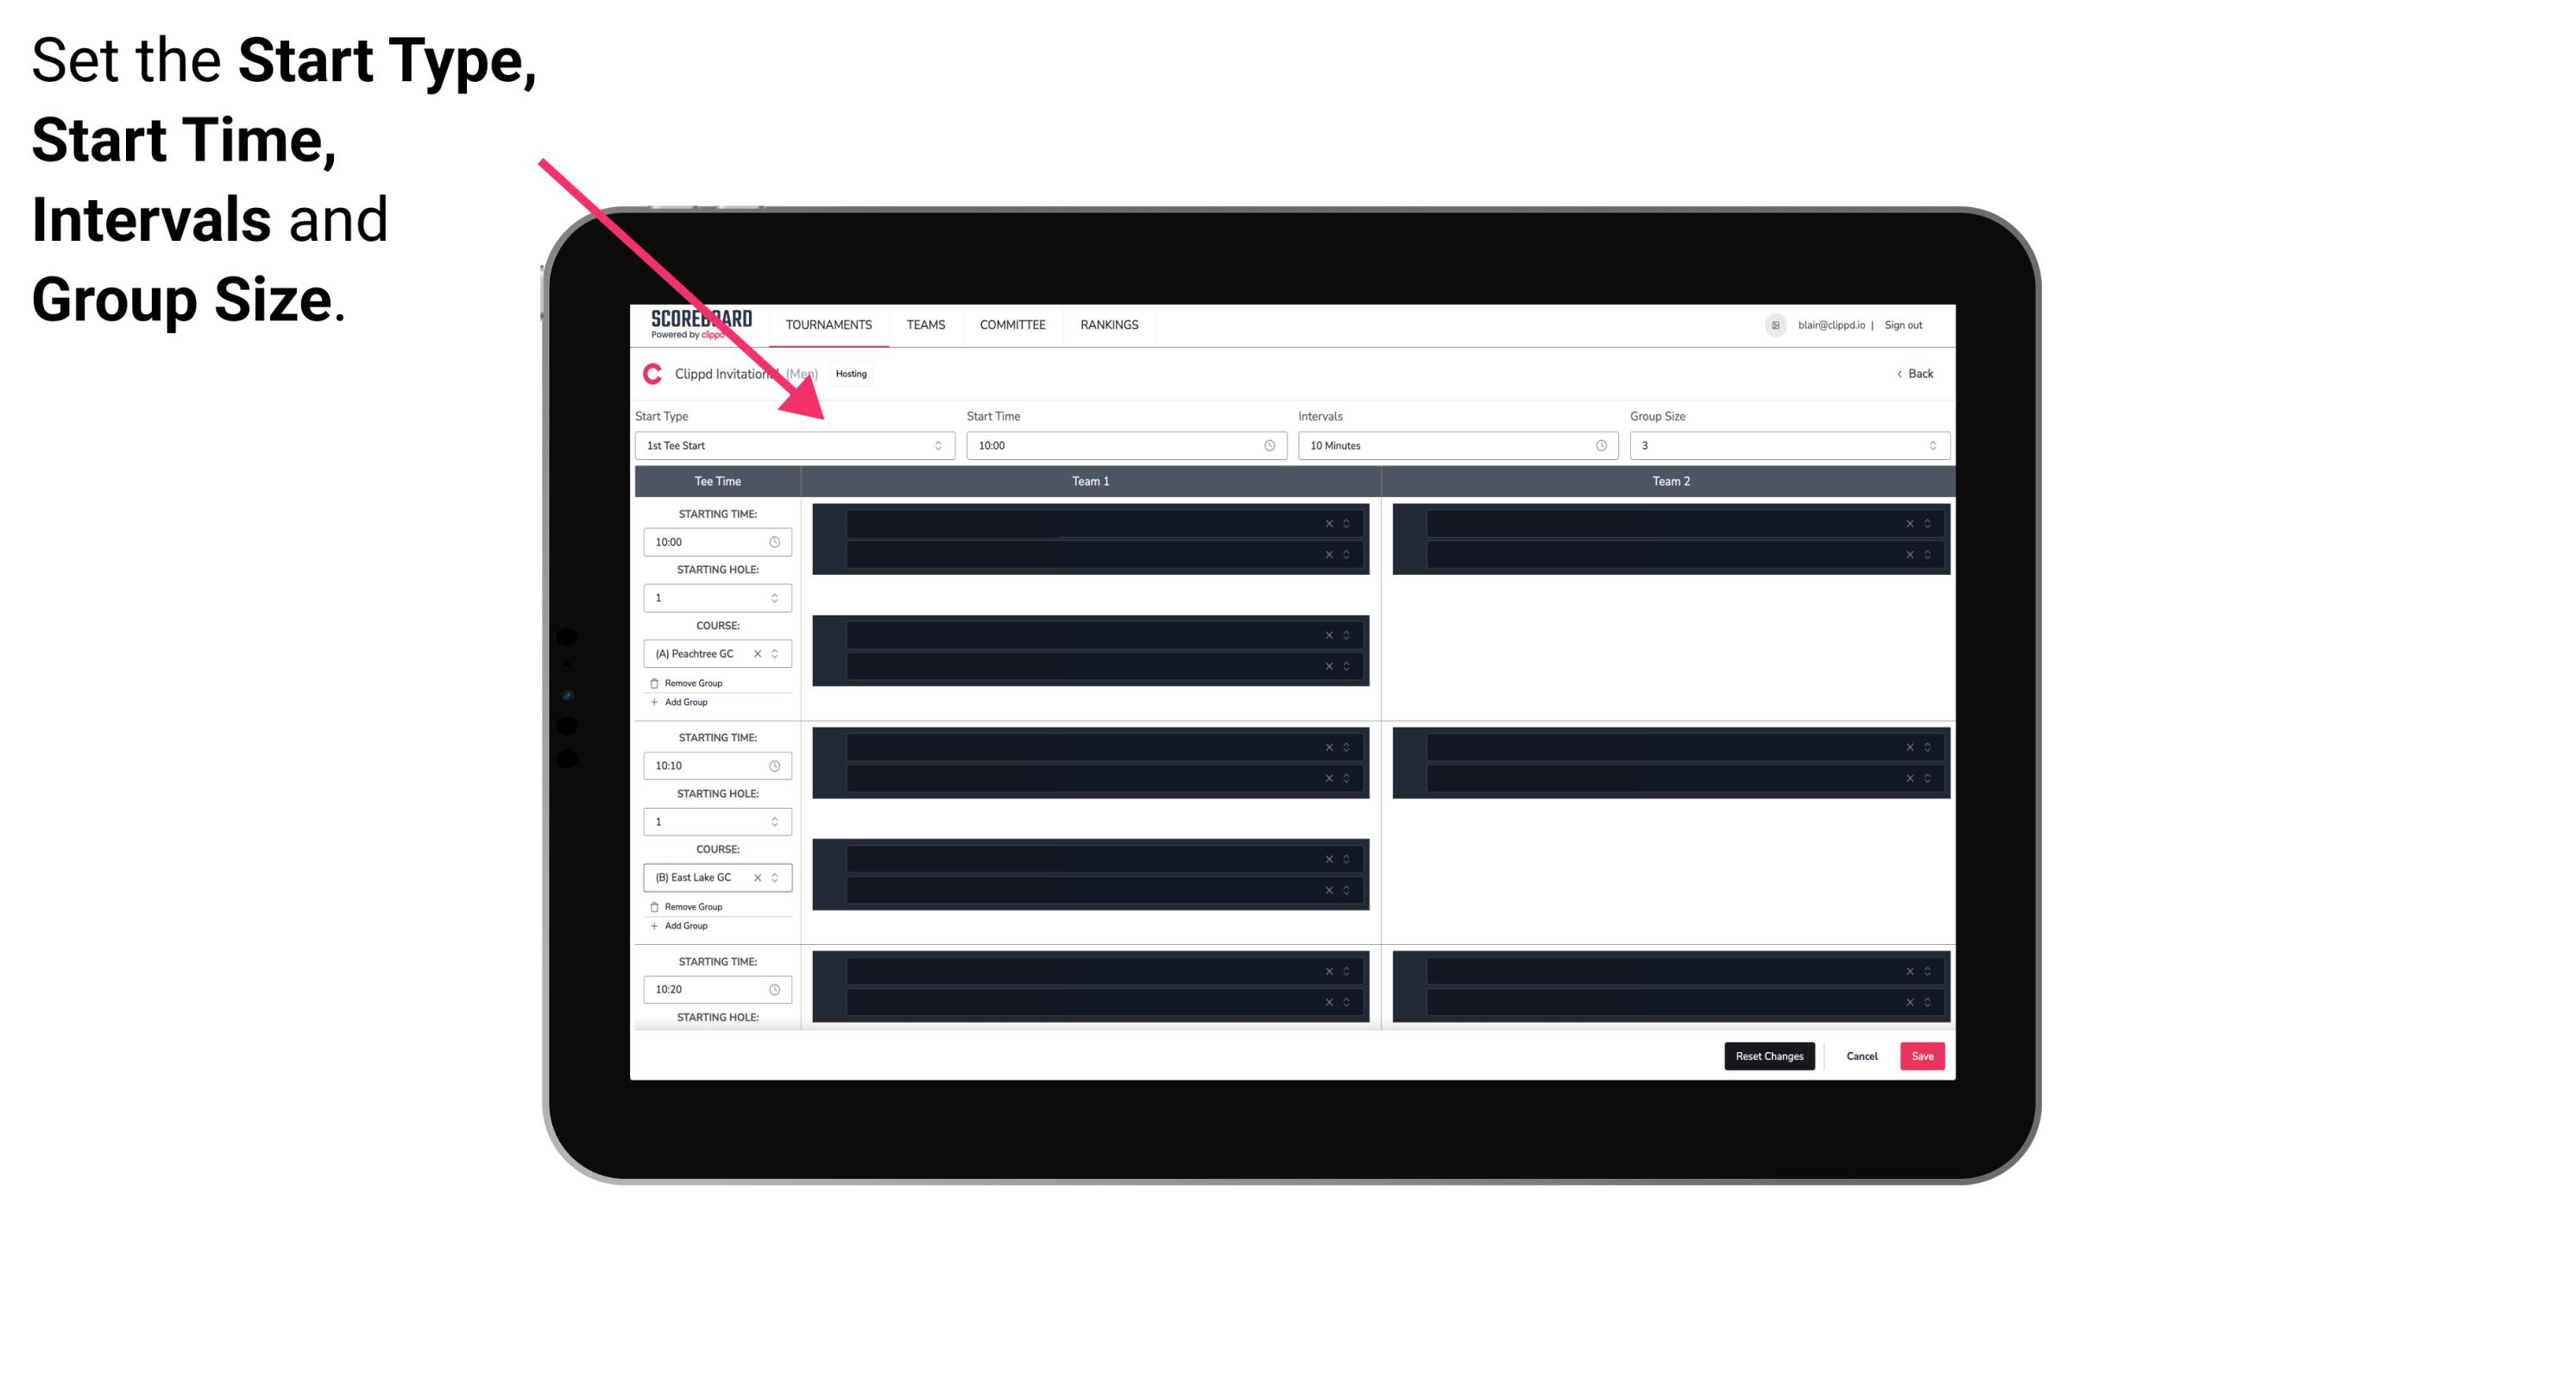
Task: Click the Cancel link
Action: pyautogui.click(x=1861, y=1055)
